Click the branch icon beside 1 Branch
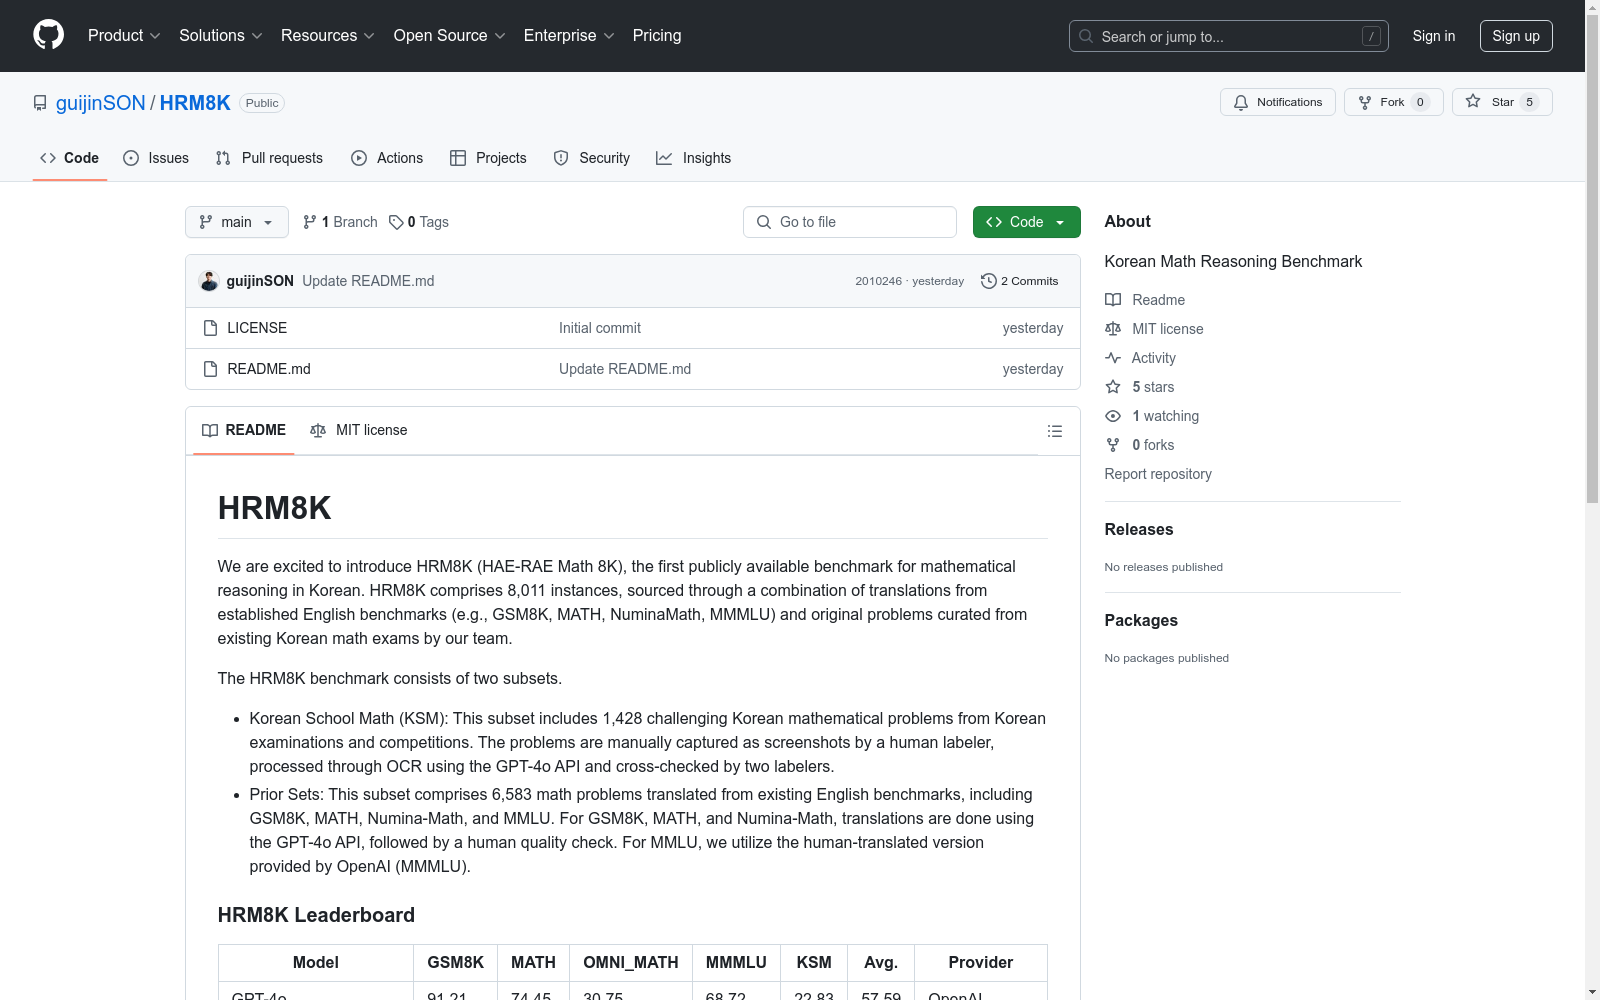Image resolution: width=1600 pixels, height=1000 pixels. [x=310, y=222]
